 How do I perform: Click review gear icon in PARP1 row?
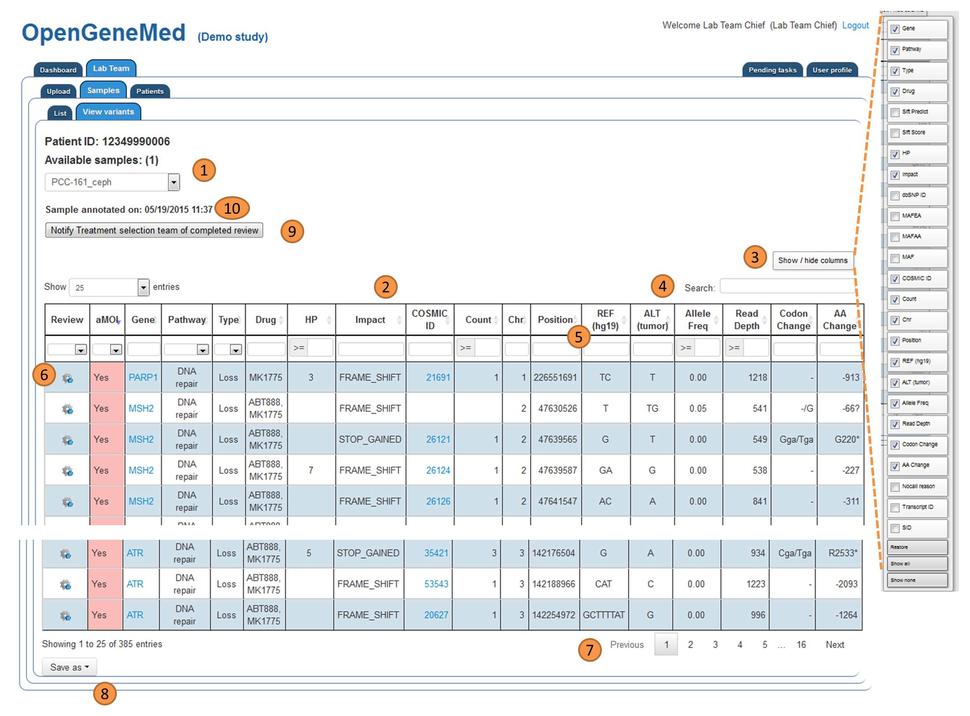pyautogui.click(x=67, y=378)
